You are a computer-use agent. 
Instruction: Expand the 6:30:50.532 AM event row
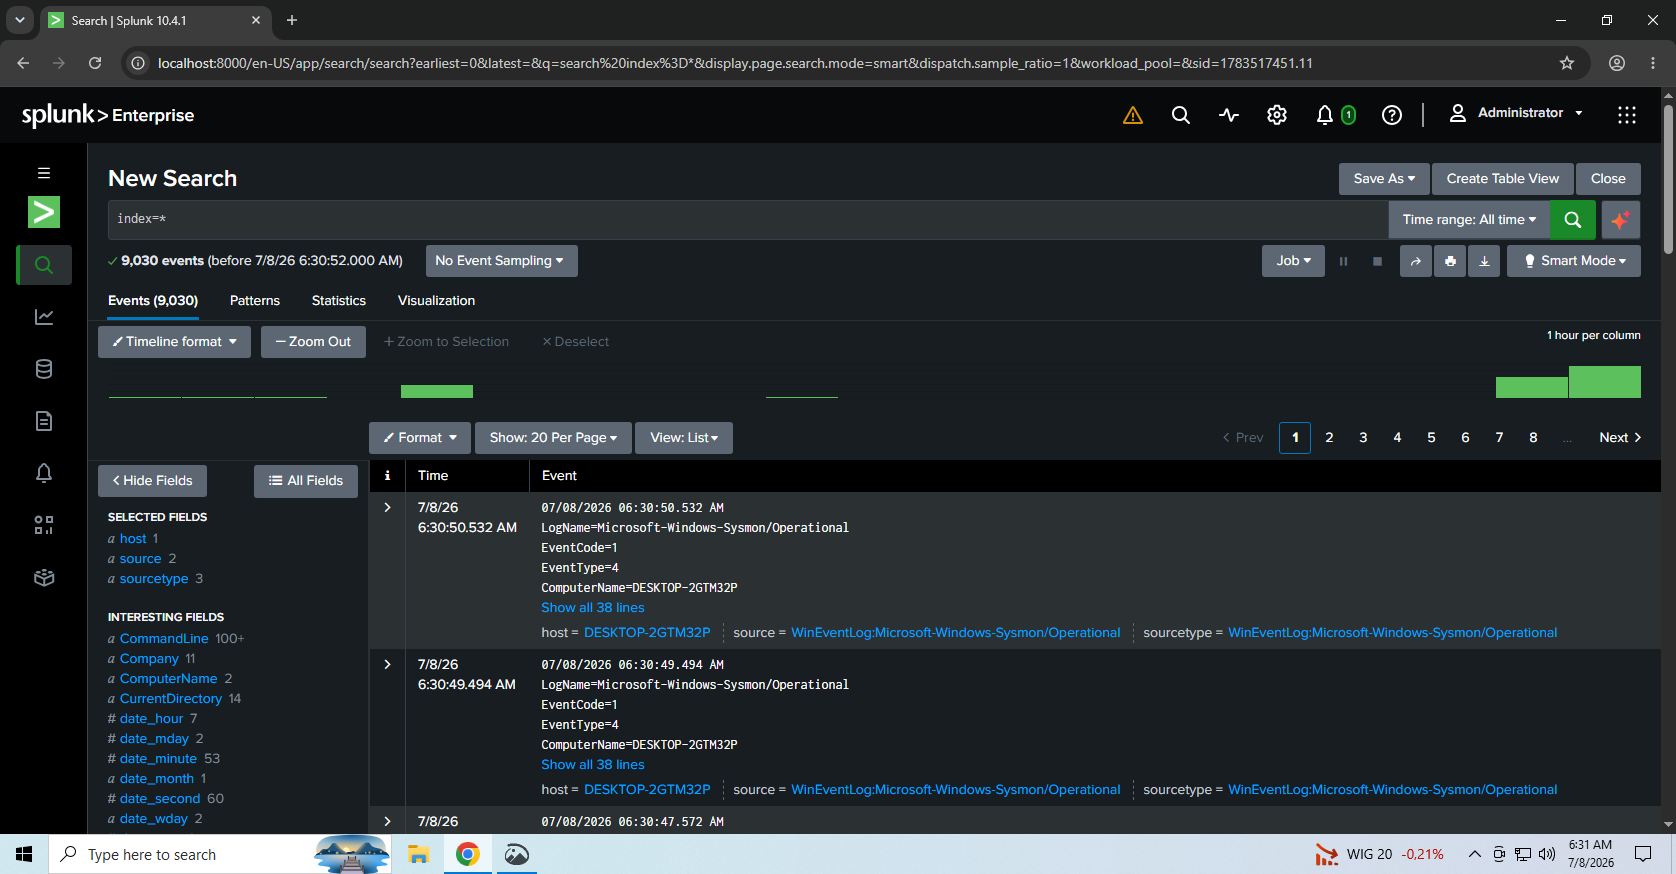387,508
